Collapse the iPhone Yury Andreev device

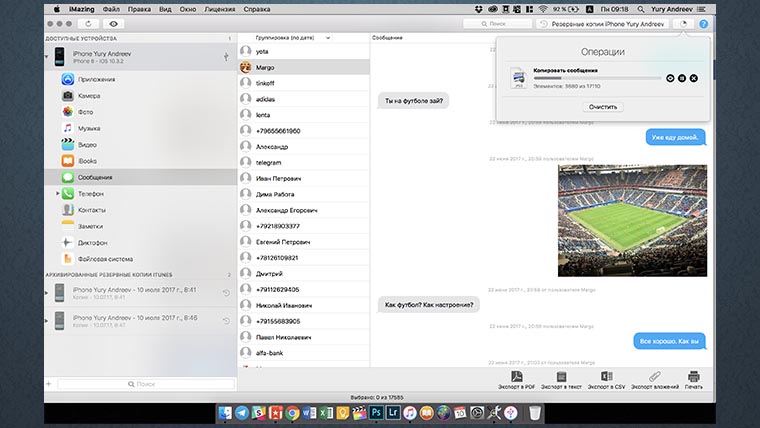click(x=47, y=57)
